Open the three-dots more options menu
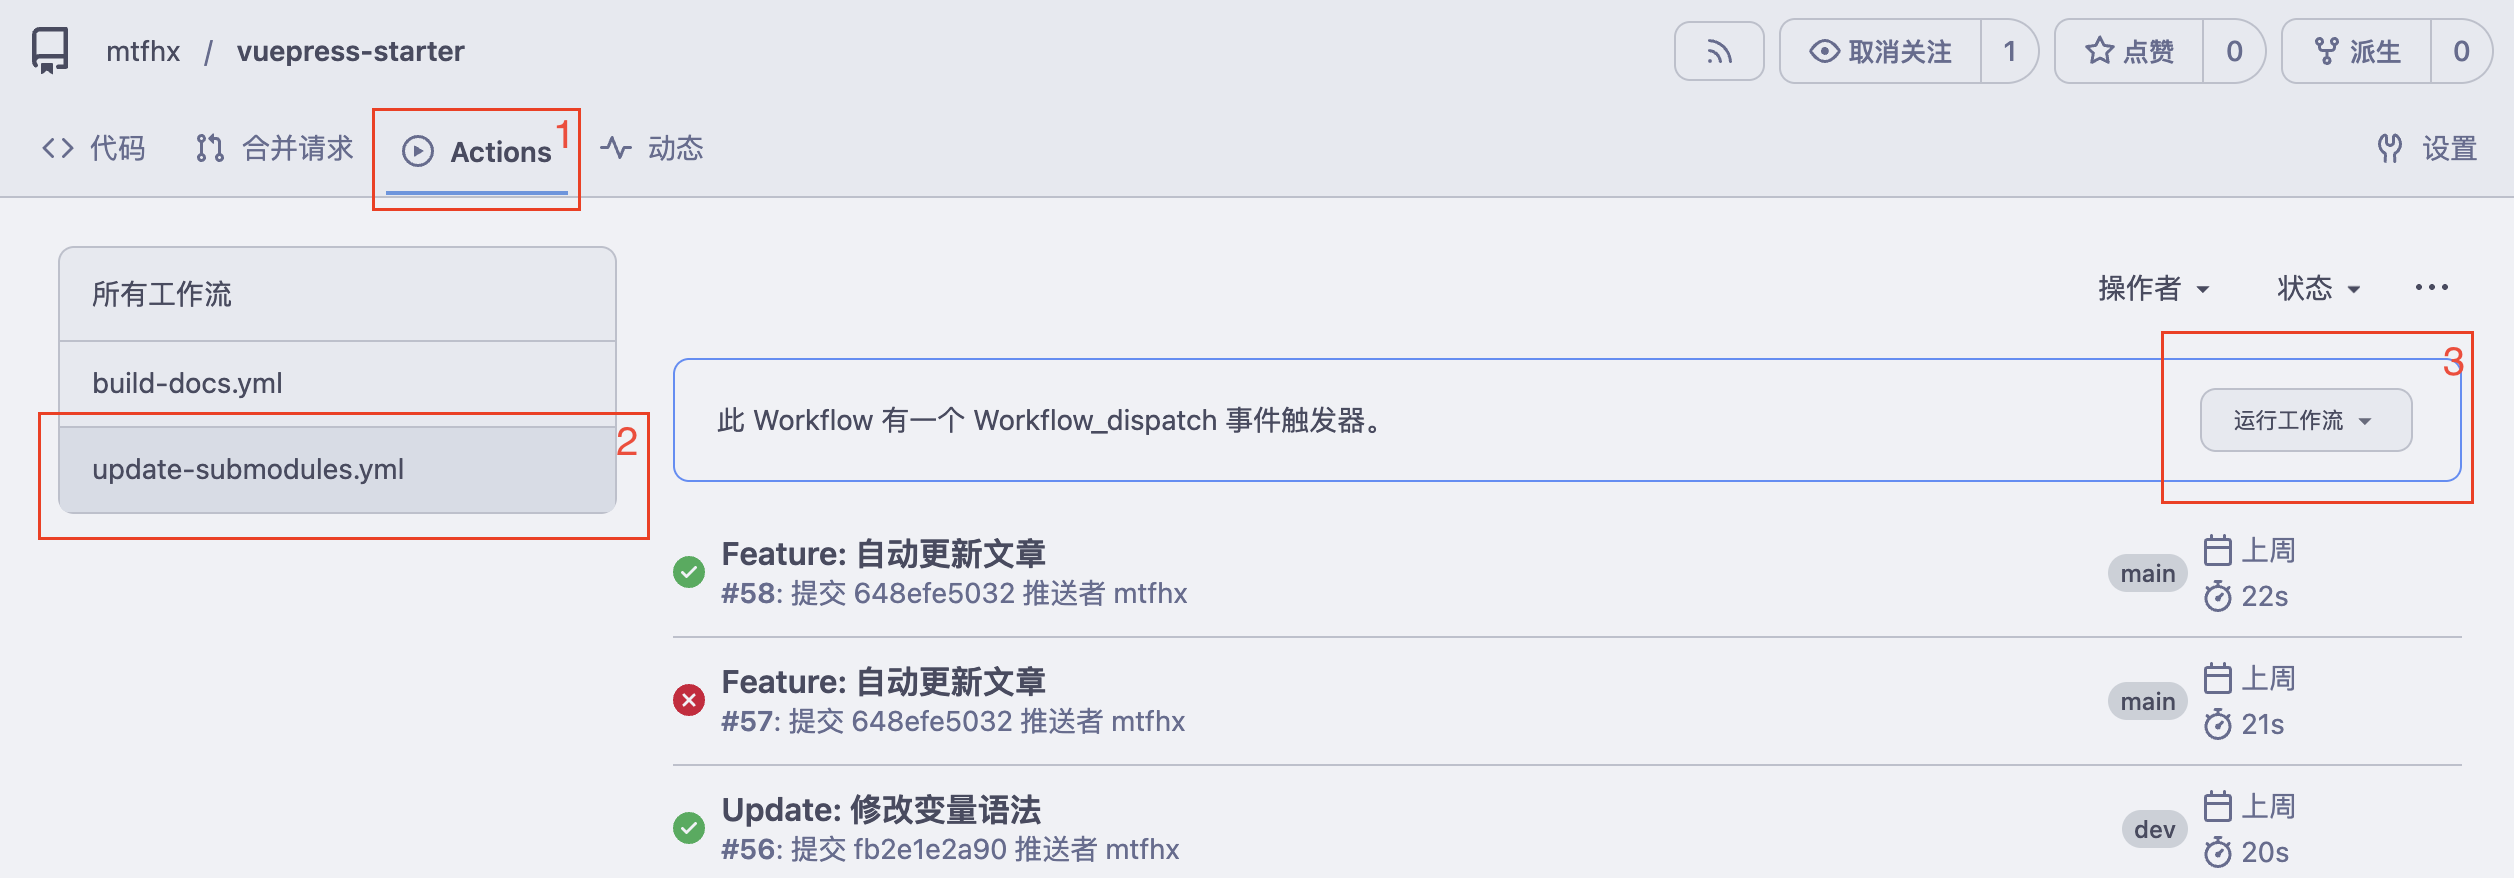 [x=2431, y=288]
